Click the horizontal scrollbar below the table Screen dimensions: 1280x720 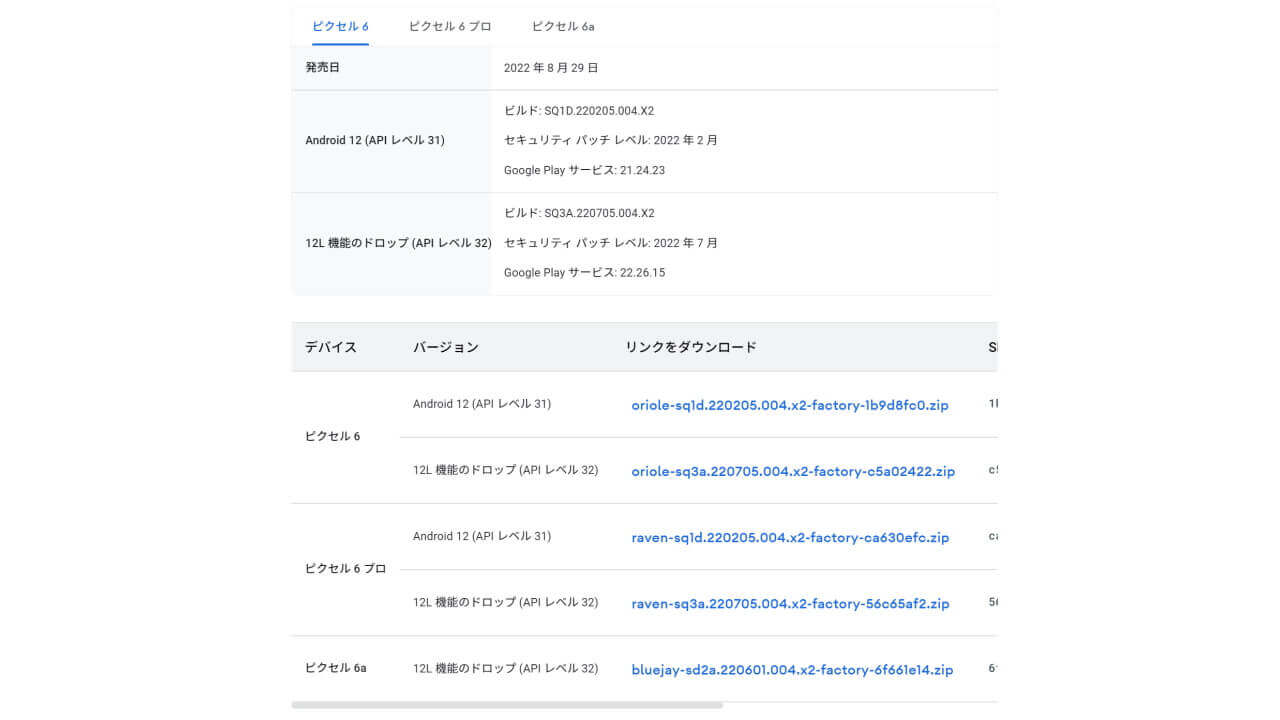pos(507,705)
